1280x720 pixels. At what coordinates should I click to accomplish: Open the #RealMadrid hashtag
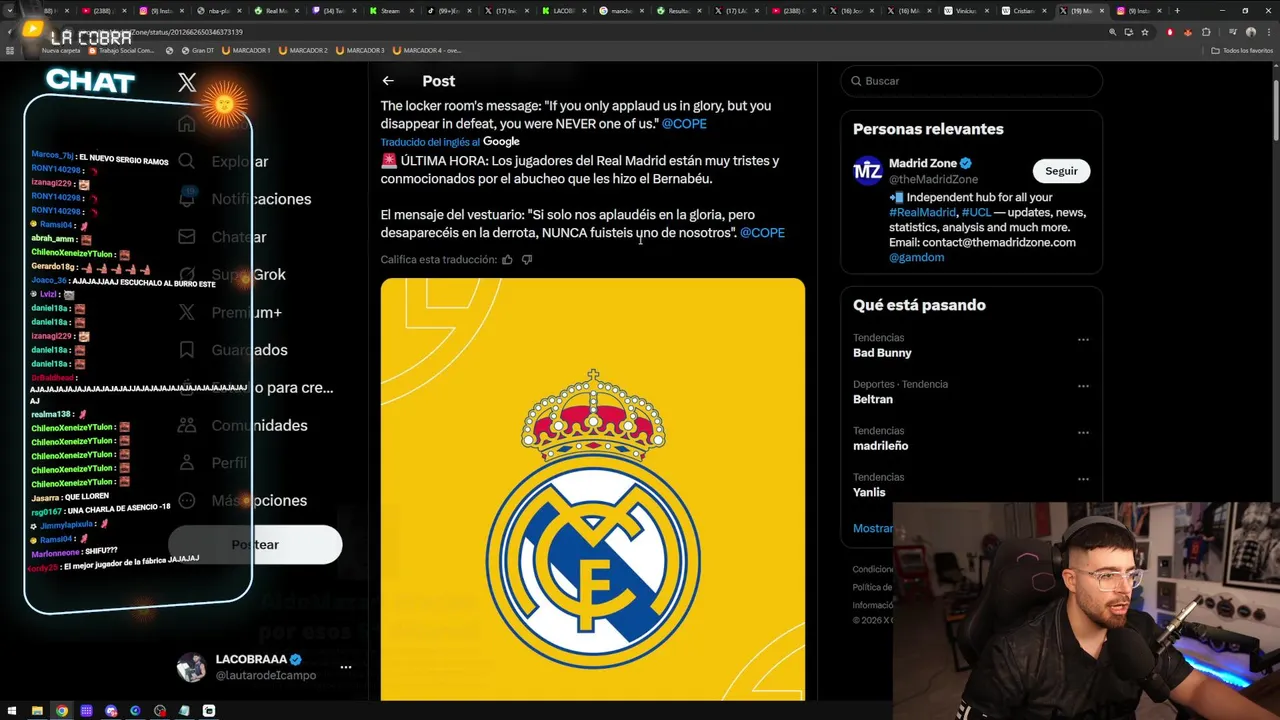pos(921,213)
